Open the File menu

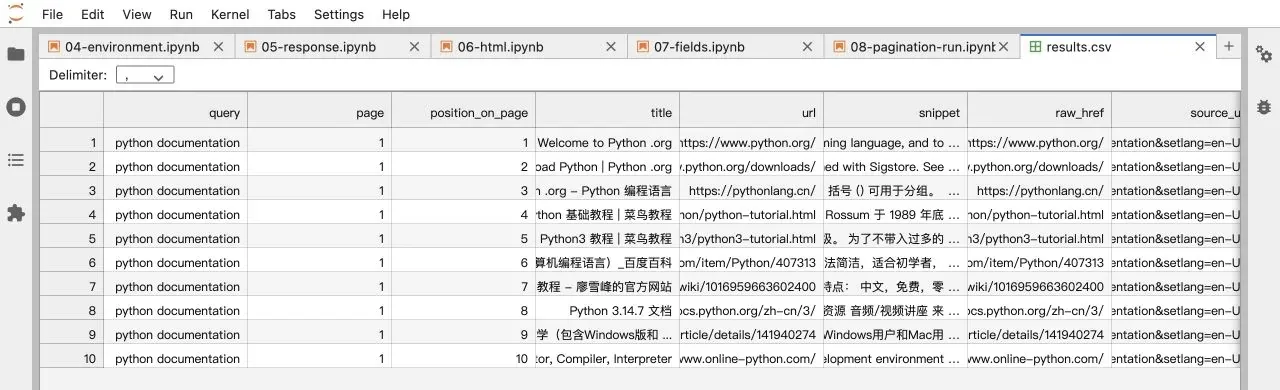coord(53,14)
